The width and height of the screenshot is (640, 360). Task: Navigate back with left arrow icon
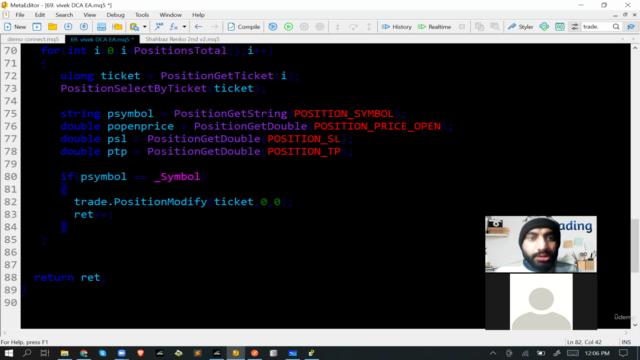pos(198,27)
